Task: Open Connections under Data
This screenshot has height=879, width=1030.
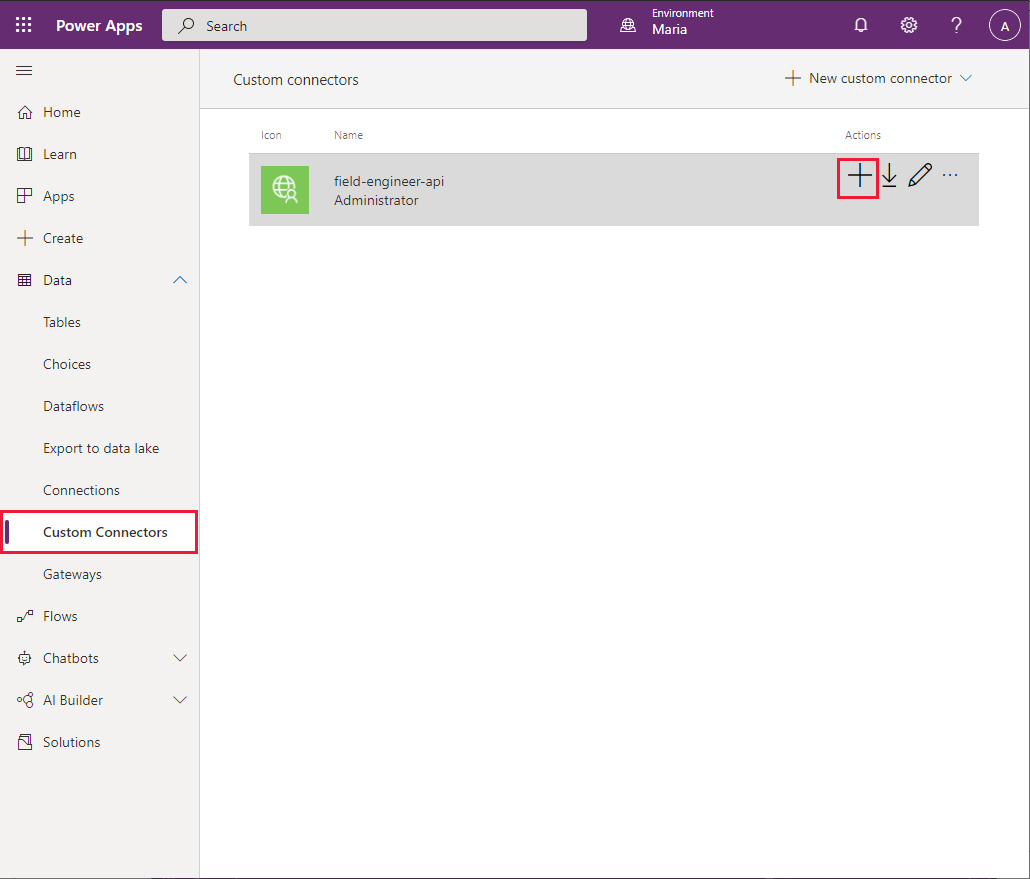Action: click(81, 491)
